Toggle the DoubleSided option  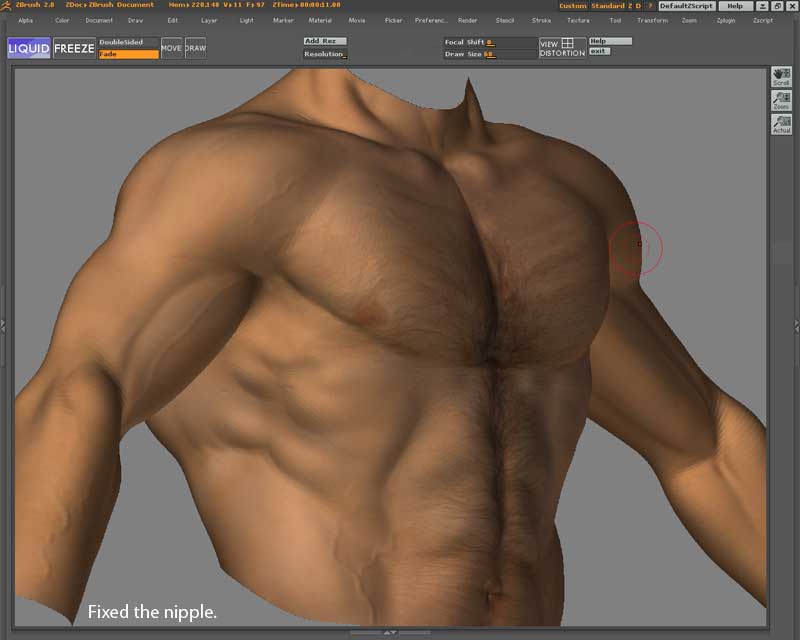[128, 42]
